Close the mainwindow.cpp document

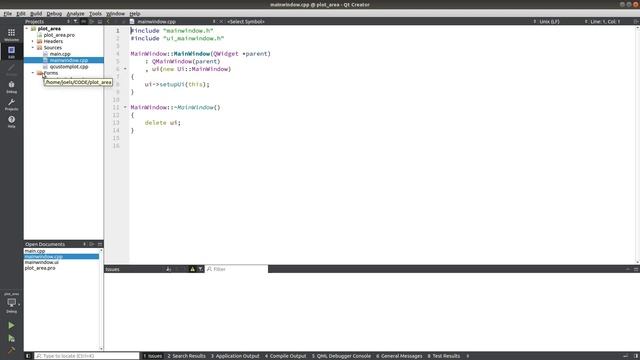coord(221,21)
